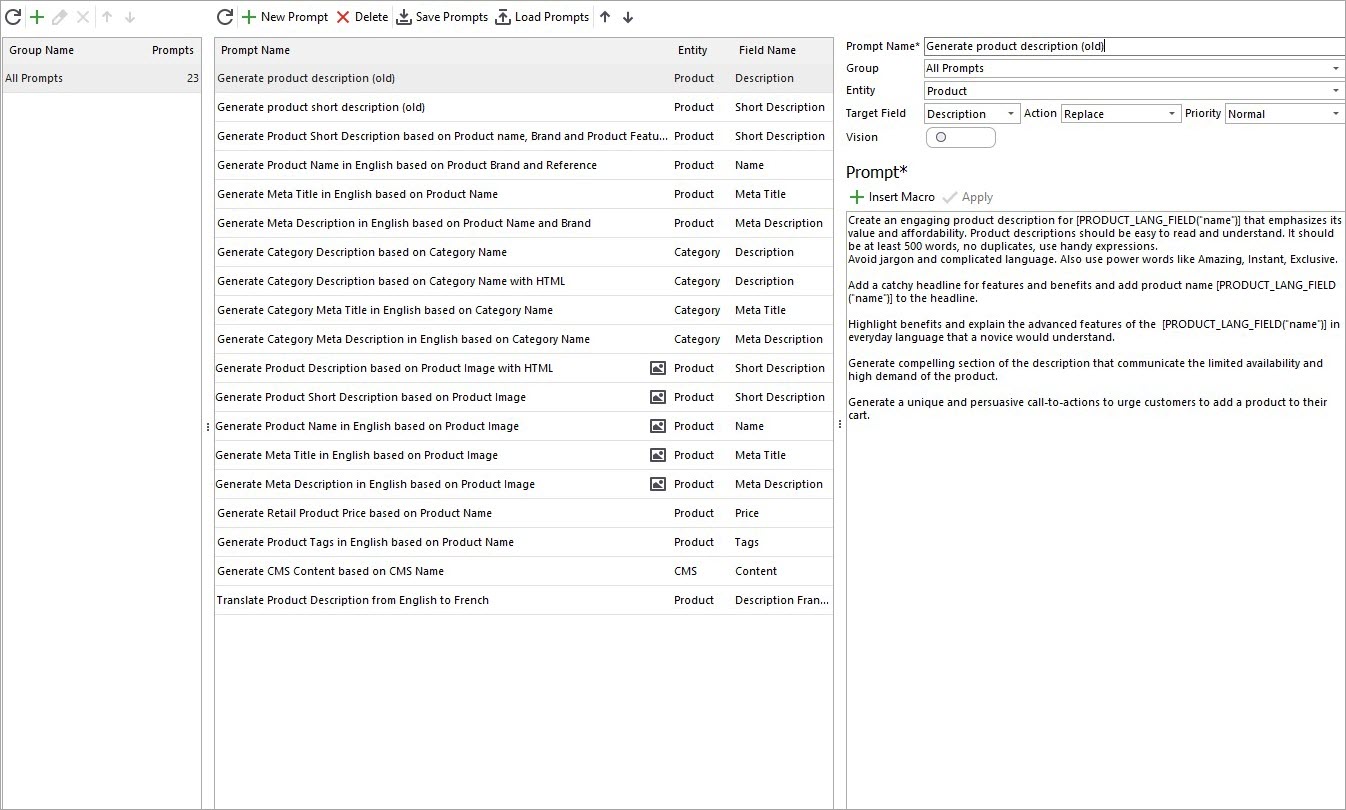Refresh the prompt groups list

(13, 17)
